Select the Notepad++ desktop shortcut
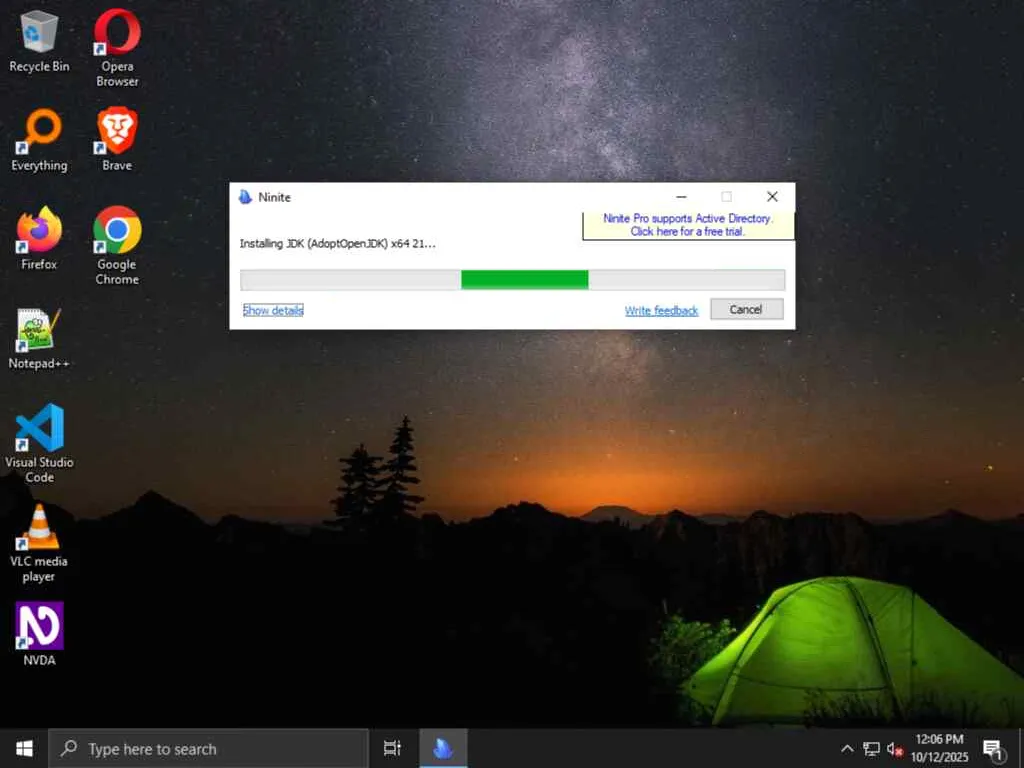The image size is (1024, 768). pos(39,338)
